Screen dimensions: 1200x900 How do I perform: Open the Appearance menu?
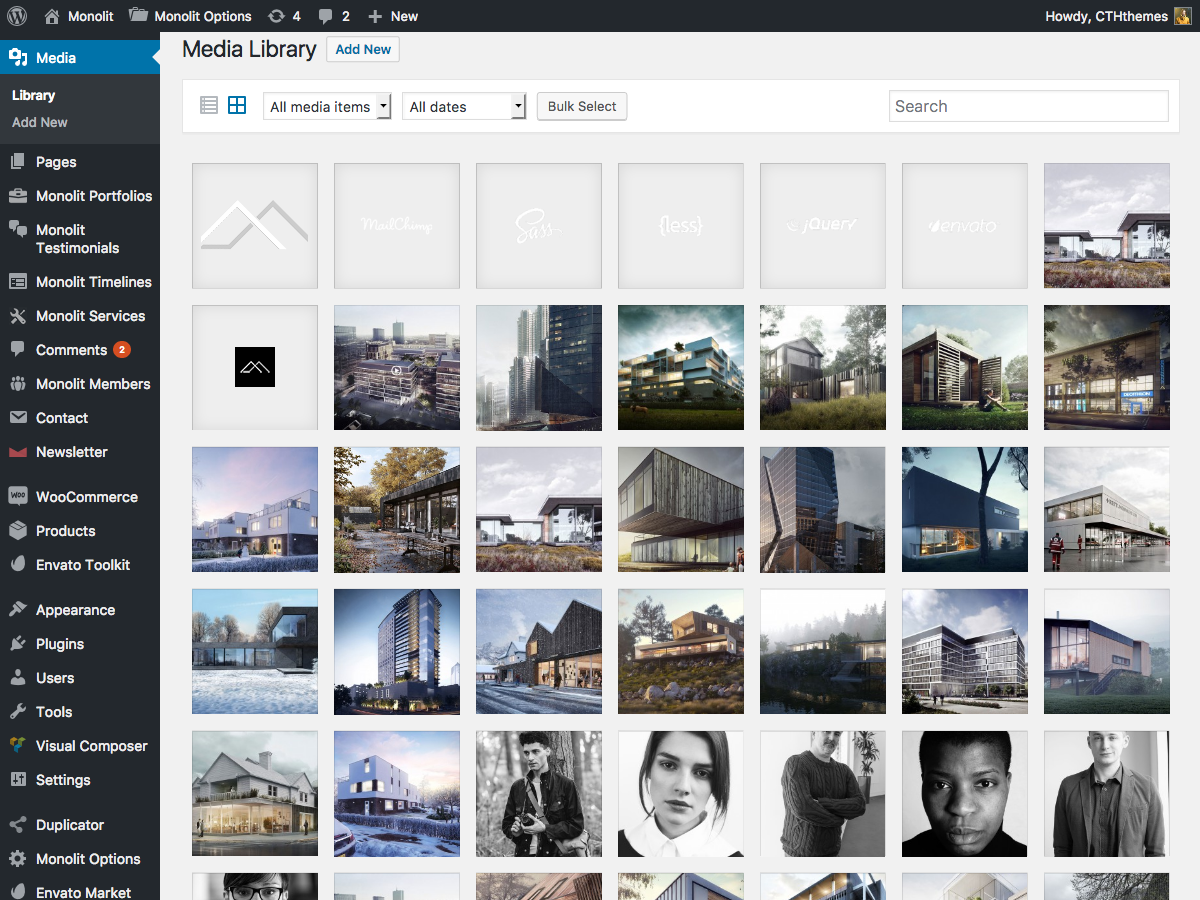(75, 610)
